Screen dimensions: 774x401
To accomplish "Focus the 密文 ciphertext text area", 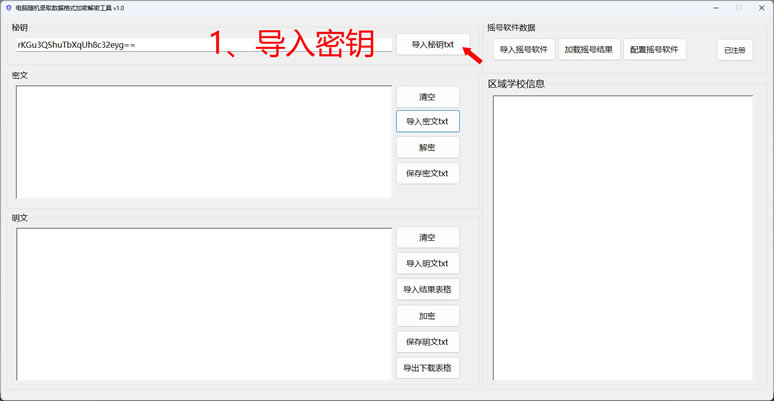I will coord(203,140).
